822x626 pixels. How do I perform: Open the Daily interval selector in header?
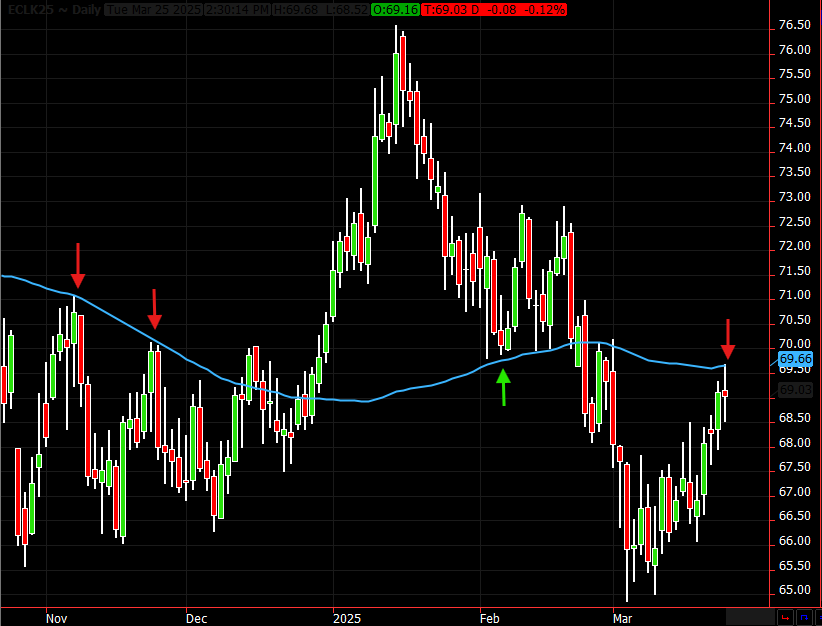[x=87, y=9]
